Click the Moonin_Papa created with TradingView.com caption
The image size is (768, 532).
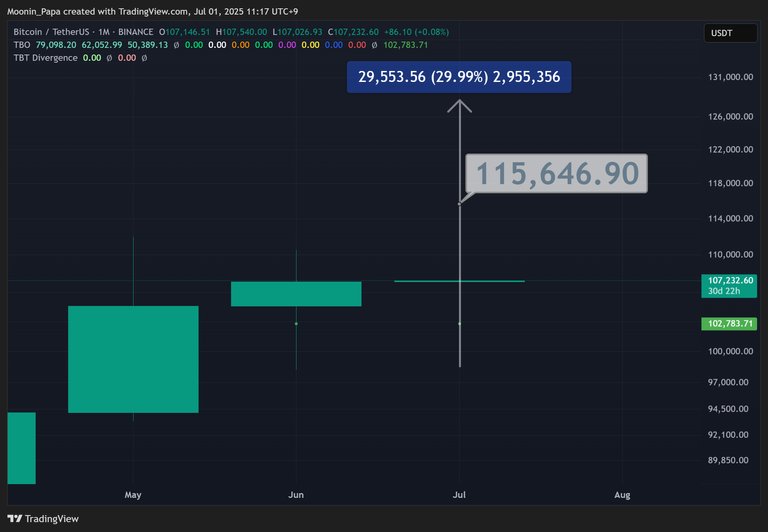(152, 11)
